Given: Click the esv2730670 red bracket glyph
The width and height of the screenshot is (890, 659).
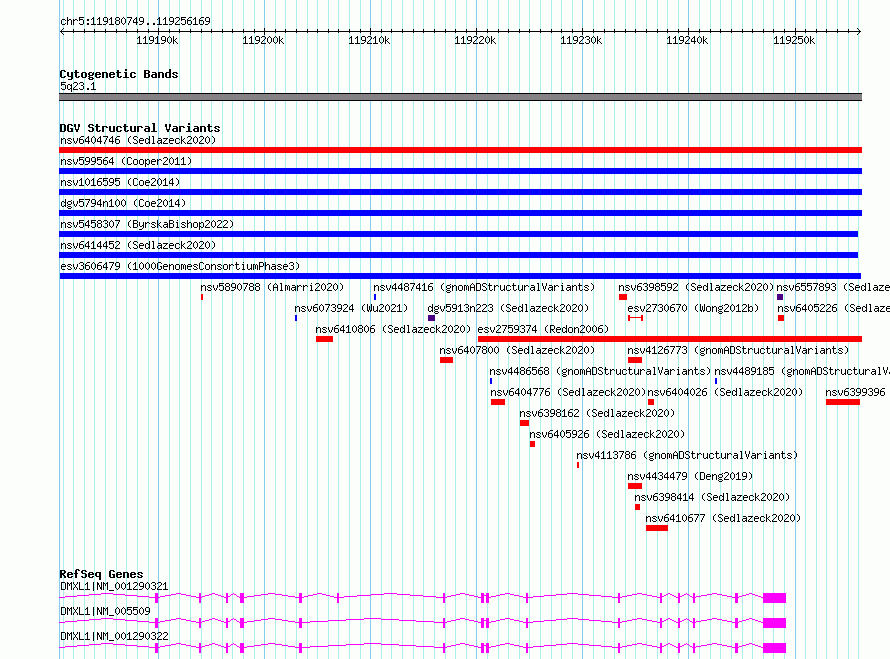Looking at the screenshot, I should click(635, 318).
